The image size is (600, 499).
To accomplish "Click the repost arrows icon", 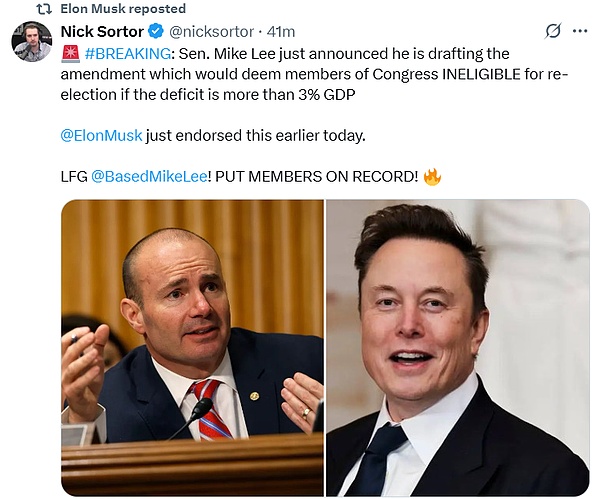I will pyautogui.click(x=44, y=9).
